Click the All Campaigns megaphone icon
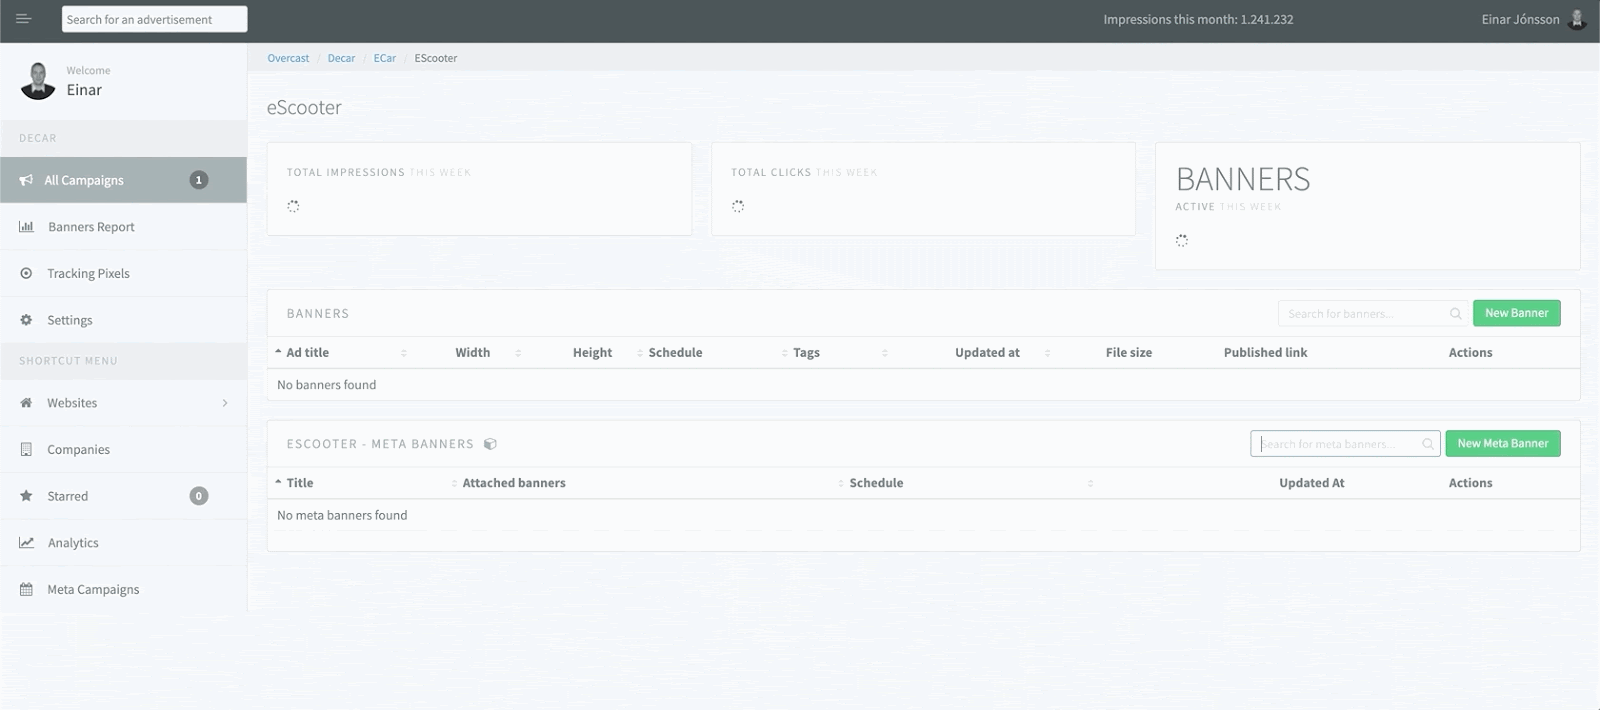This screenshot has height=710, width=1600. (26, 180)
